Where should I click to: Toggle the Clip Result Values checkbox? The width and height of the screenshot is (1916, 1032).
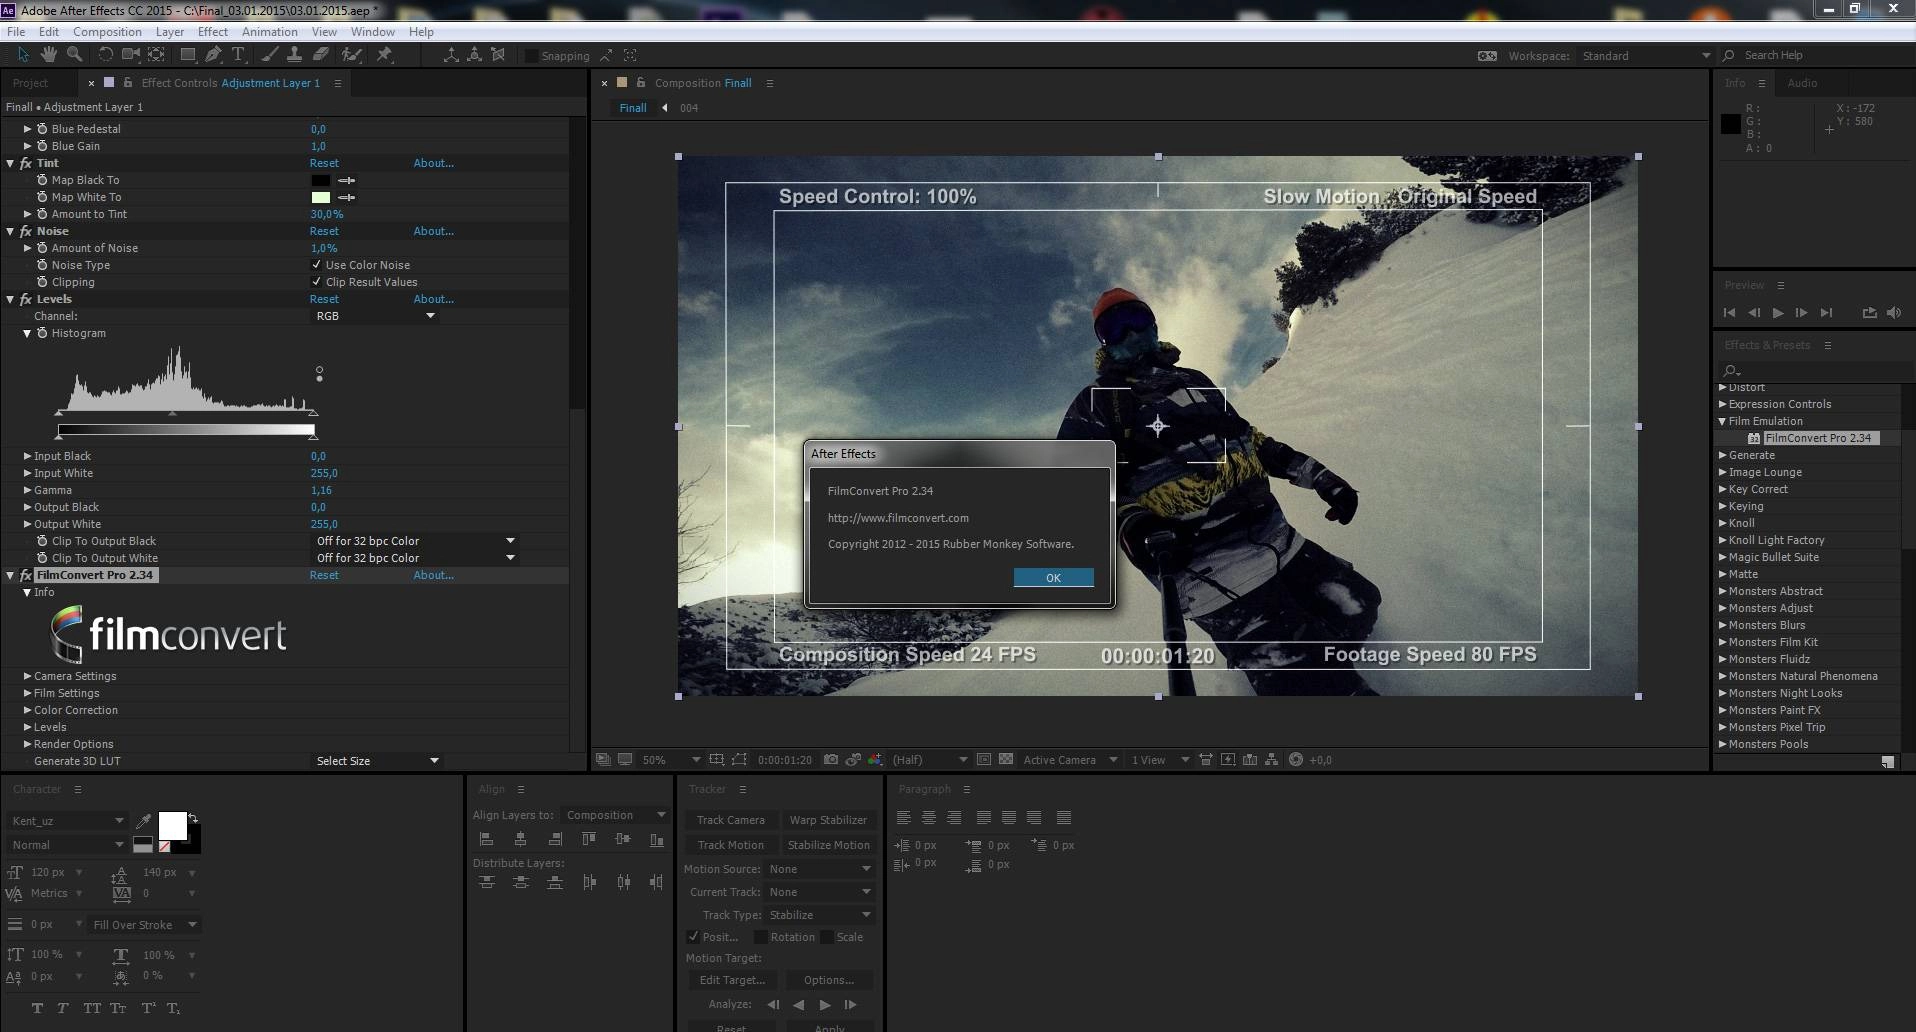pos(316,282)
